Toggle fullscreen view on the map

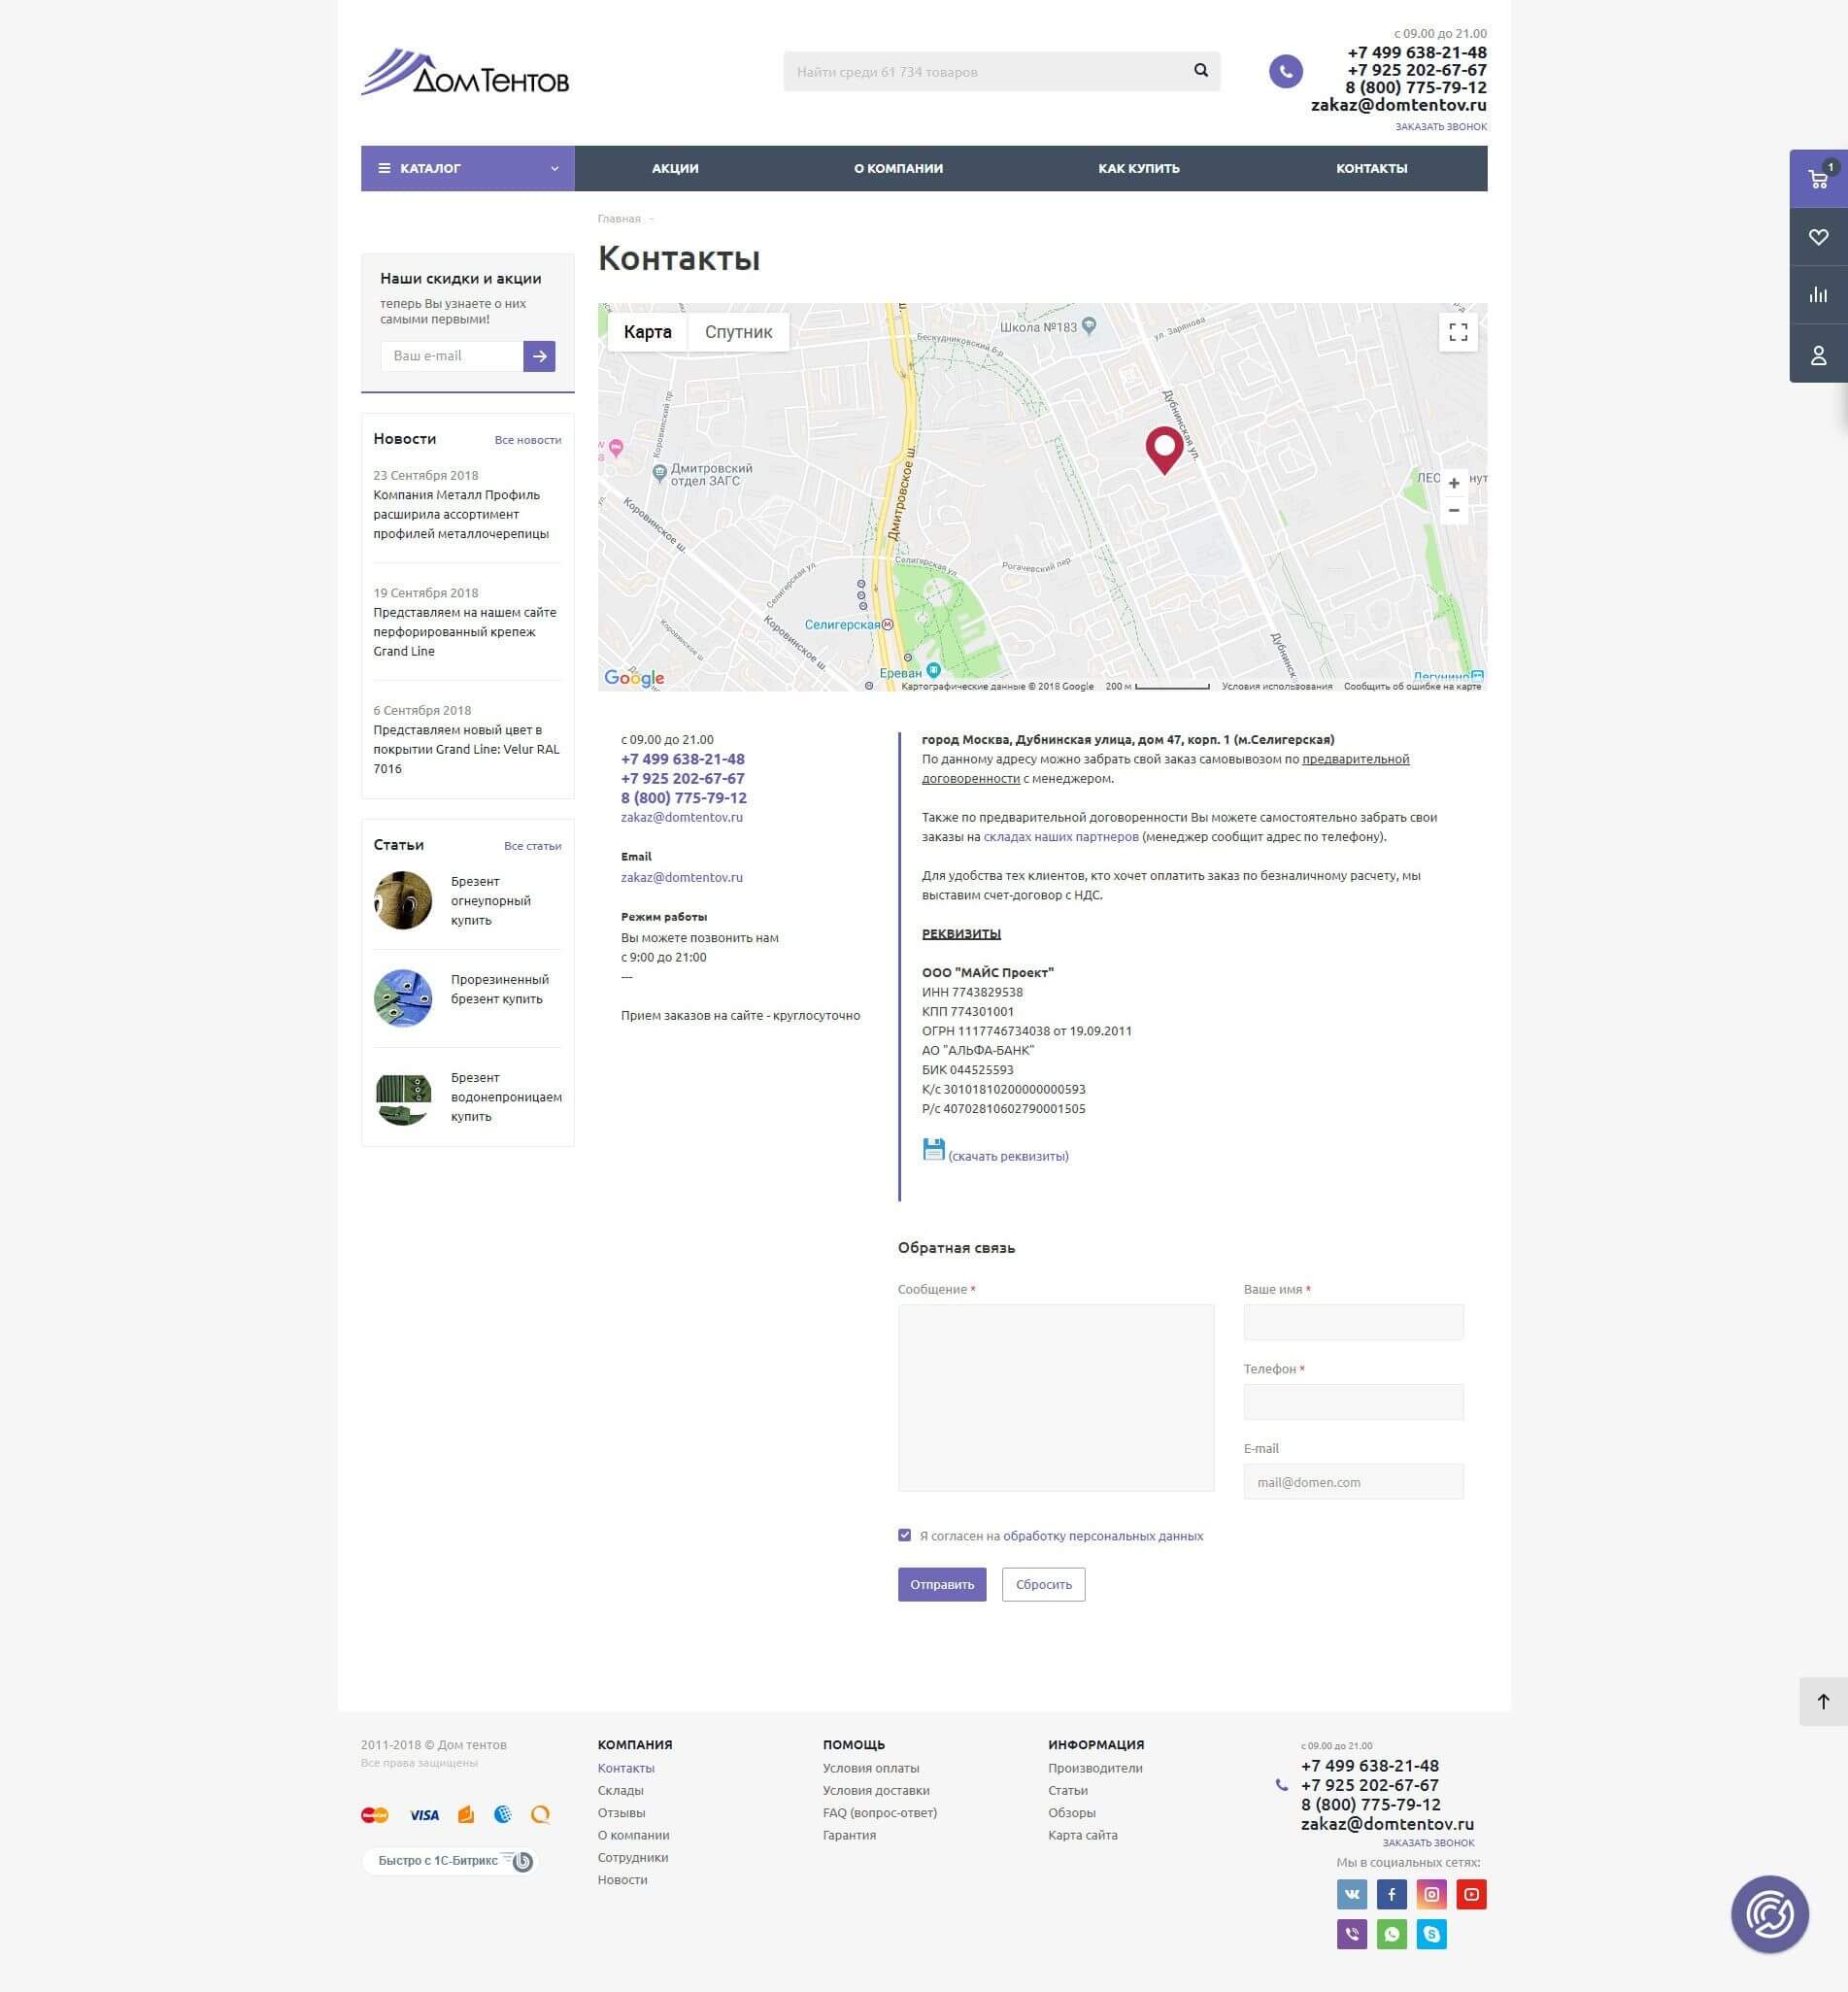point(1457,332)
